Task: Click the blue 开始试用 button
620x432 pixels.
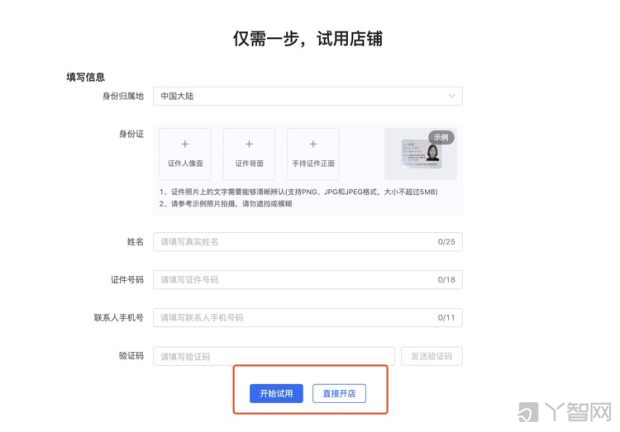Action: click(x=276, y=394)
